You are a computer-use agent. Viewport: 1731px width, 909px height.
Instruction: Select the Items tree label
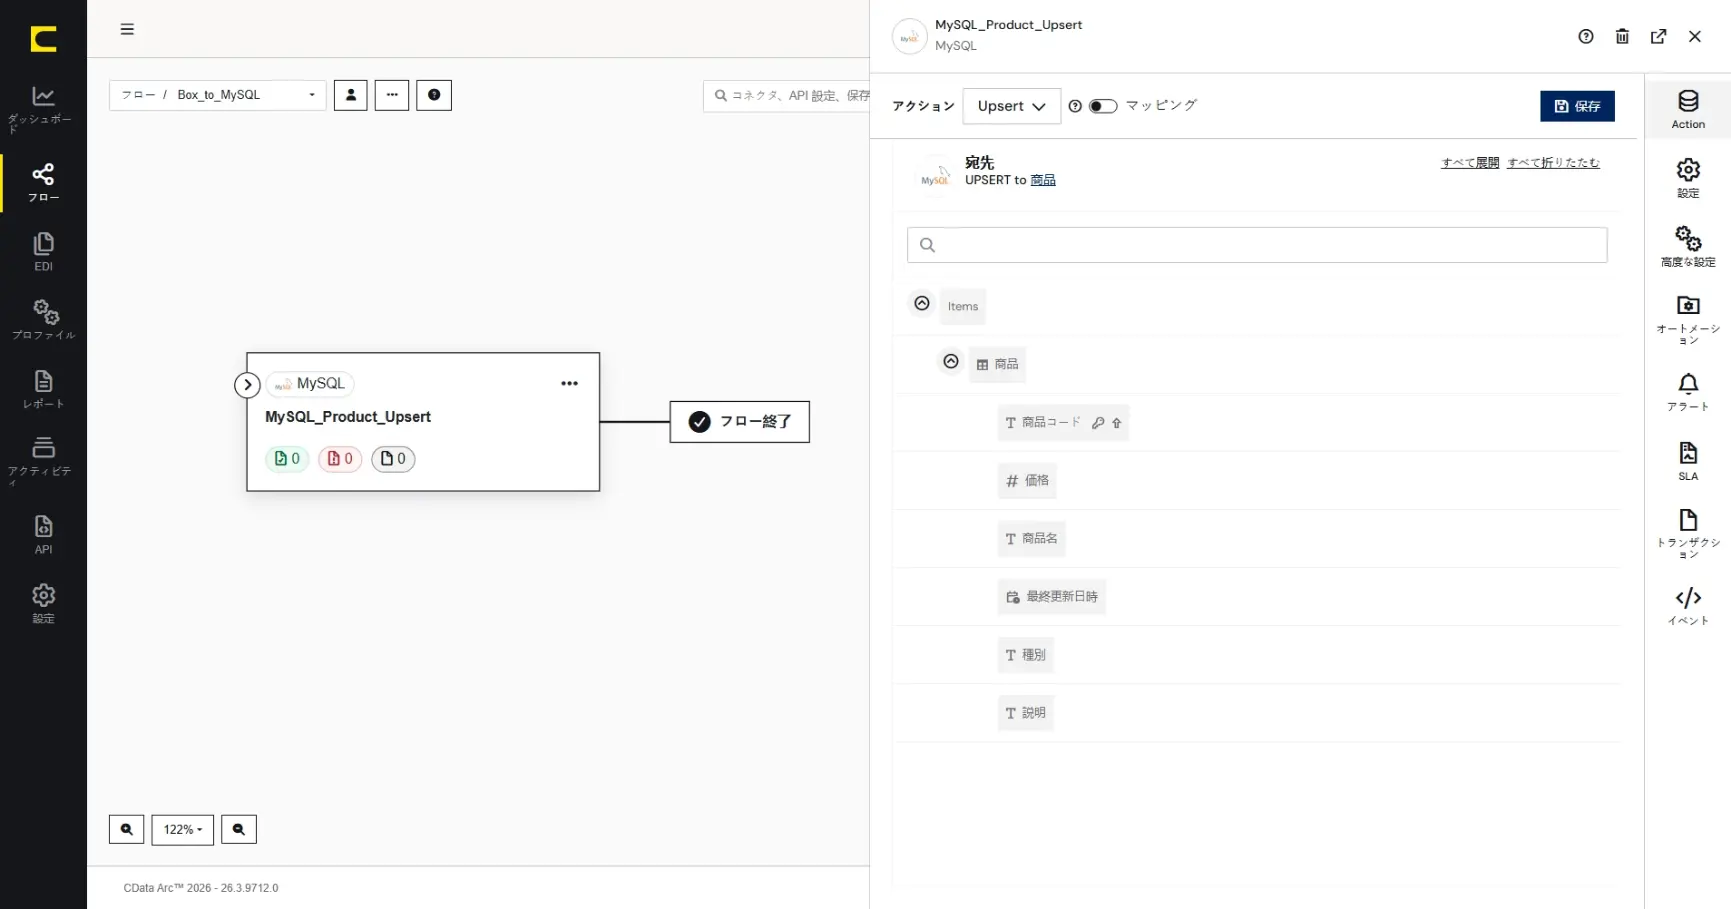pos(963,307)
